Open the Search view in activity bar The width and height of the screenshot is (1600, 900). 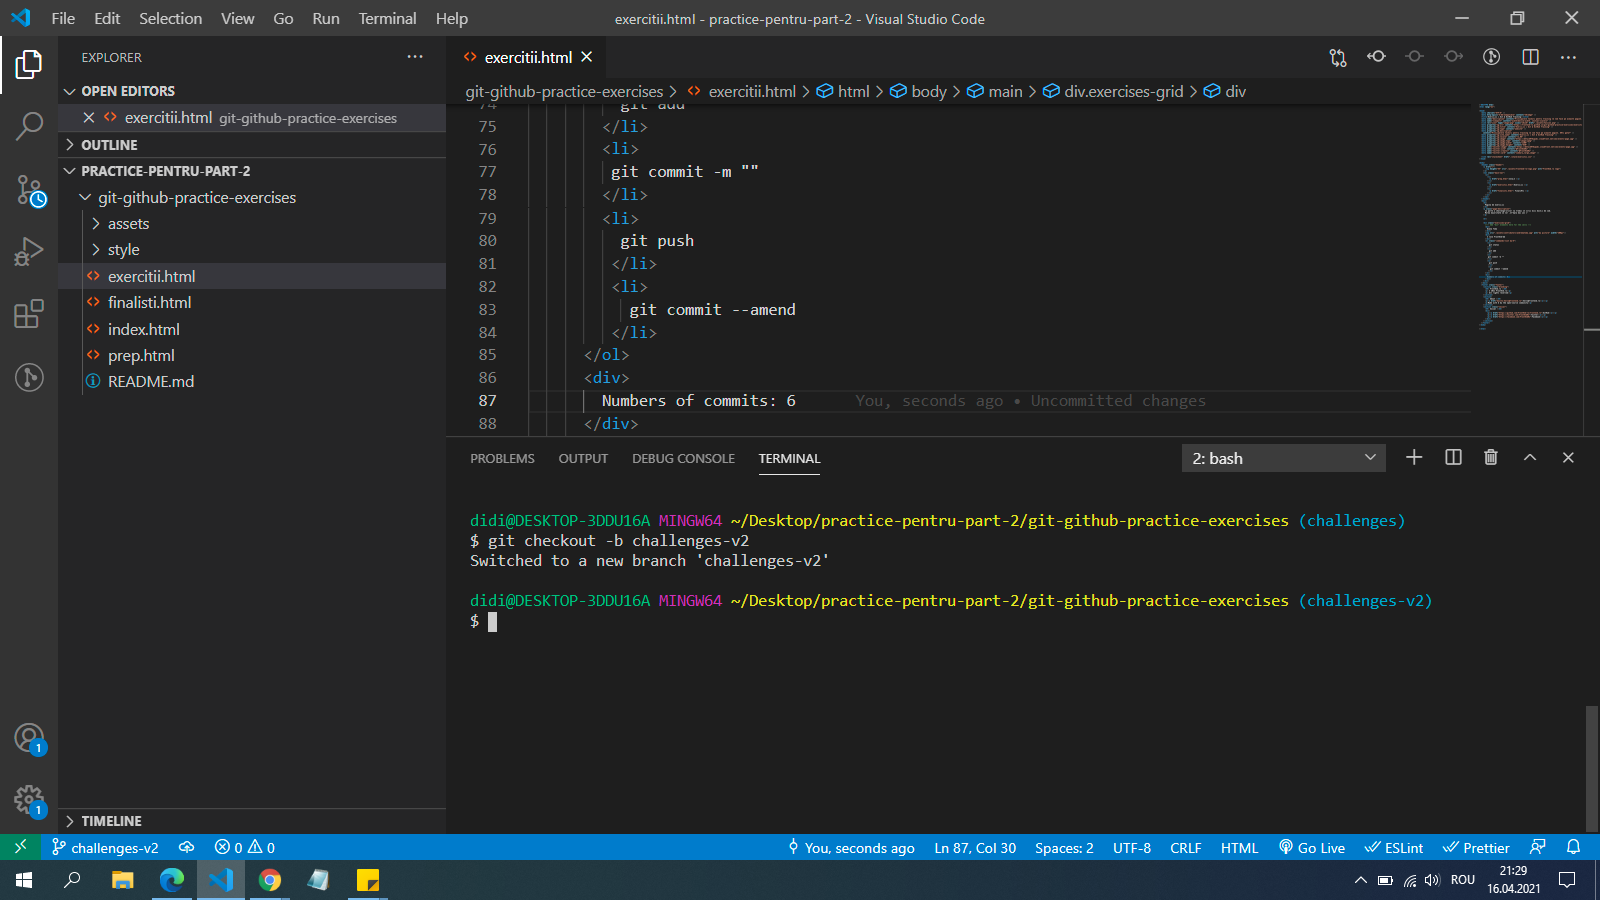29,126
